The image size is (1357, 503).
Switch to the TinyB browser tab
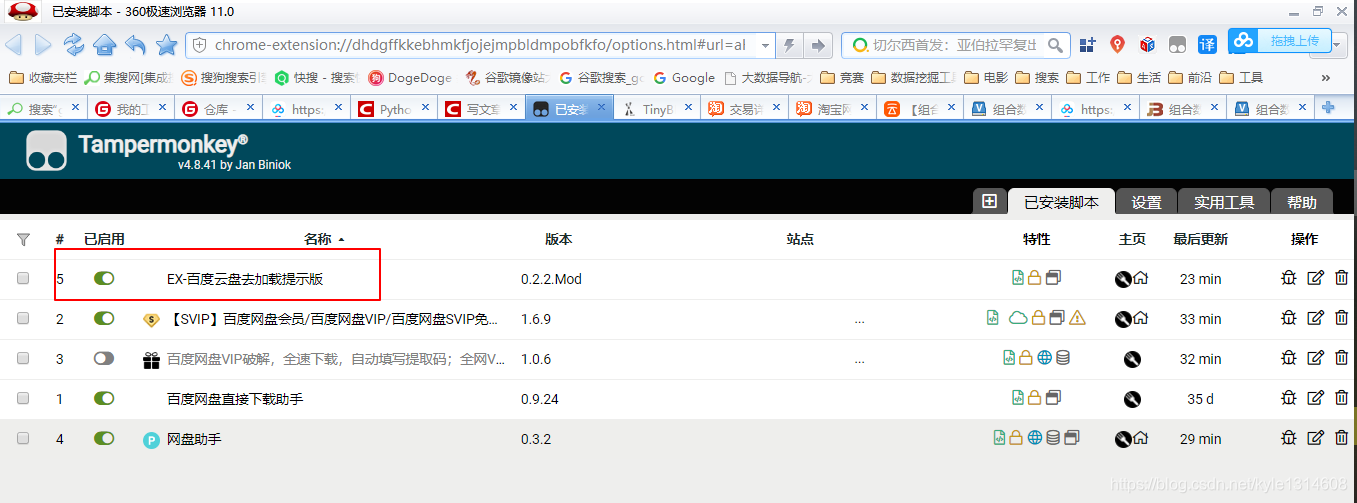[x=656, y=109]
